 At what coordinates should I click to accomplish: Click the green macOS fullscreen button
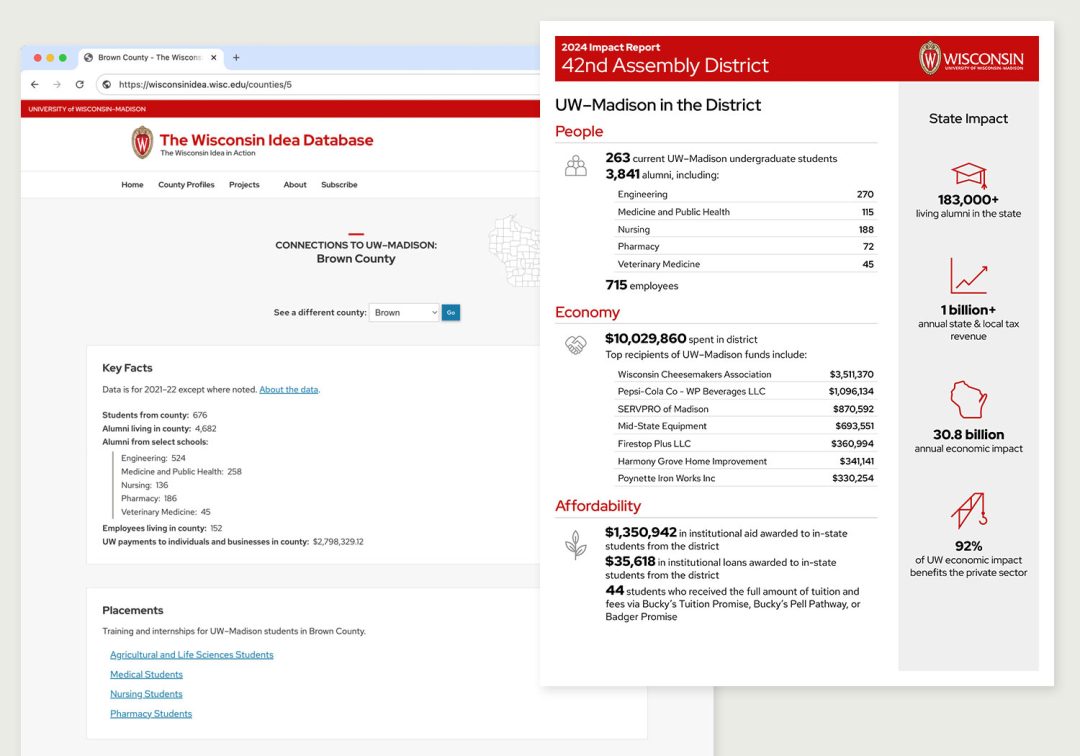[63, 58]
